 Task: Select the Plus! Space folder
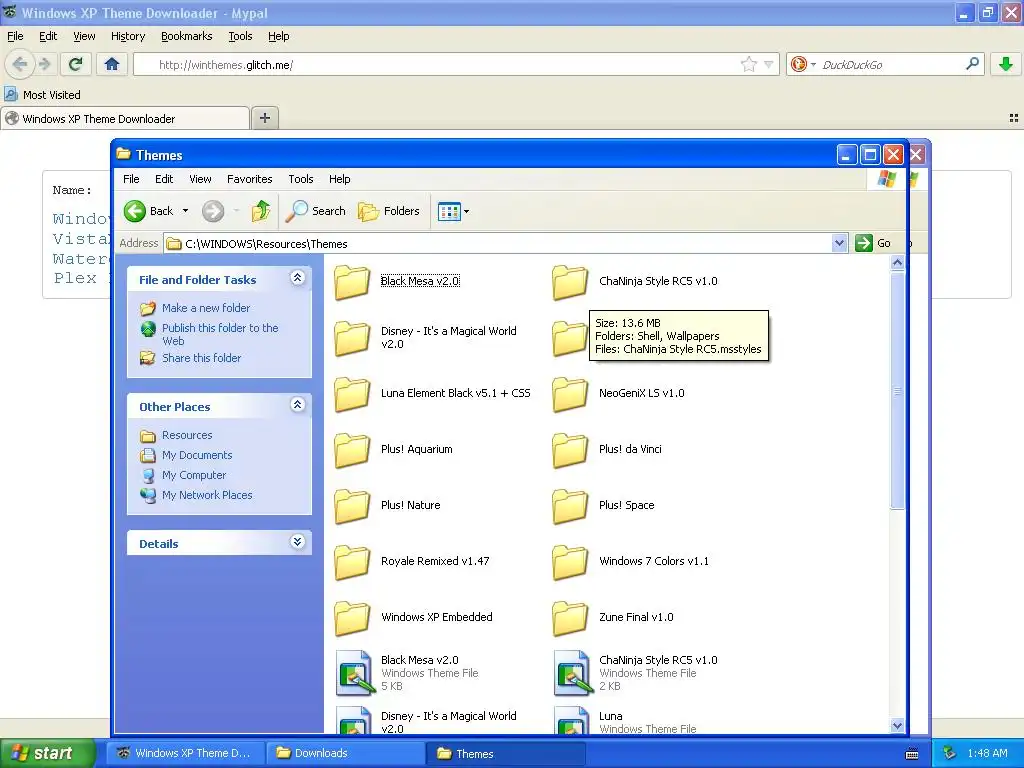603,505
